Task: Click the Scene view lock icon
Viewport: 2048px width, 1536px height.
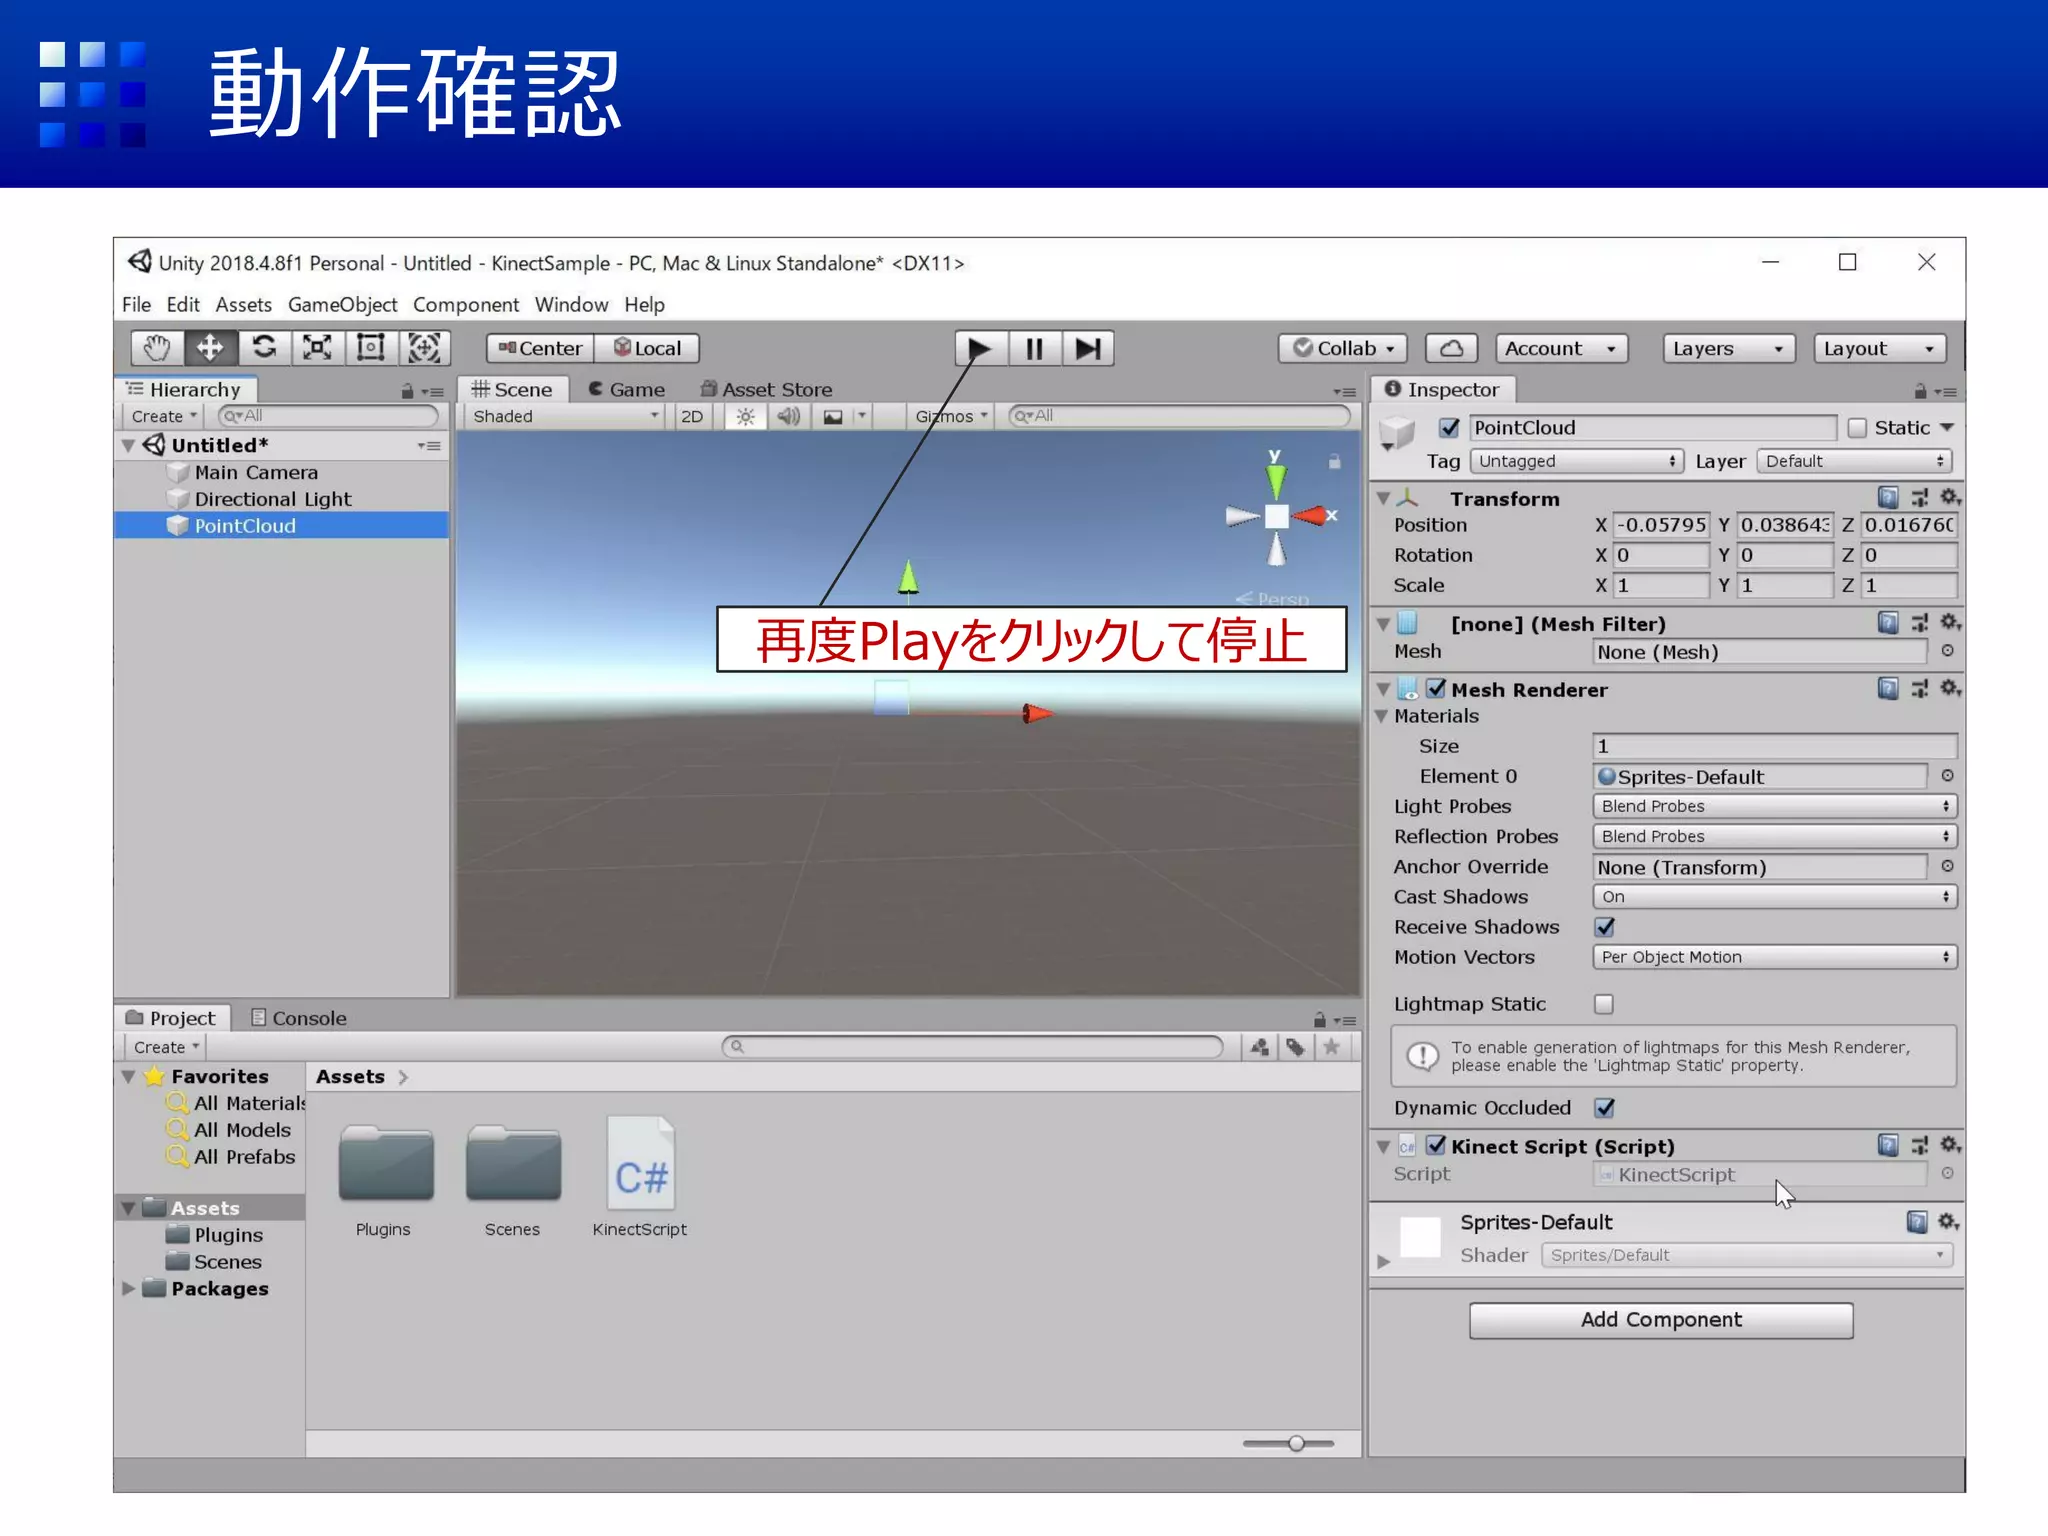Action: (1334, 462)
